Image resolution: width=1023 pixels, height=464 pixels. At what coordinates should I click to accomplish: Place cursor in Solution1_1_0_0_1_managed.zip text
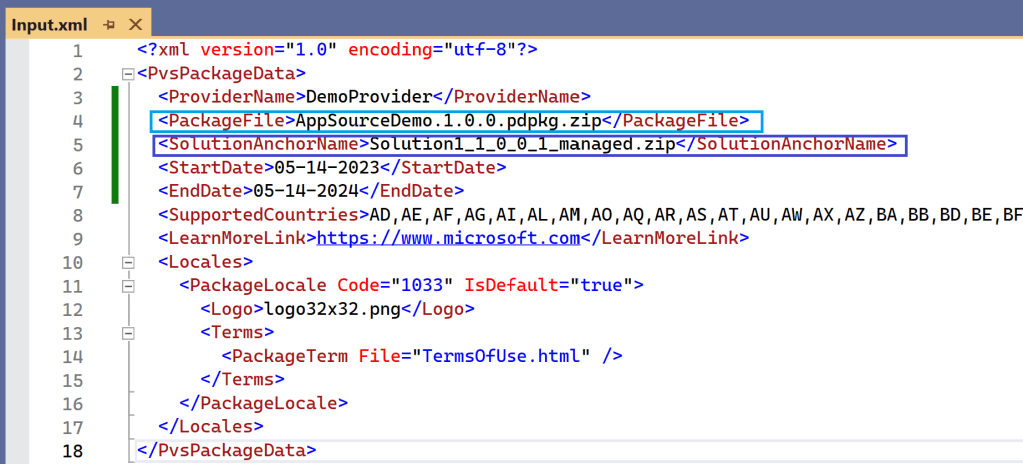point(522,144)
